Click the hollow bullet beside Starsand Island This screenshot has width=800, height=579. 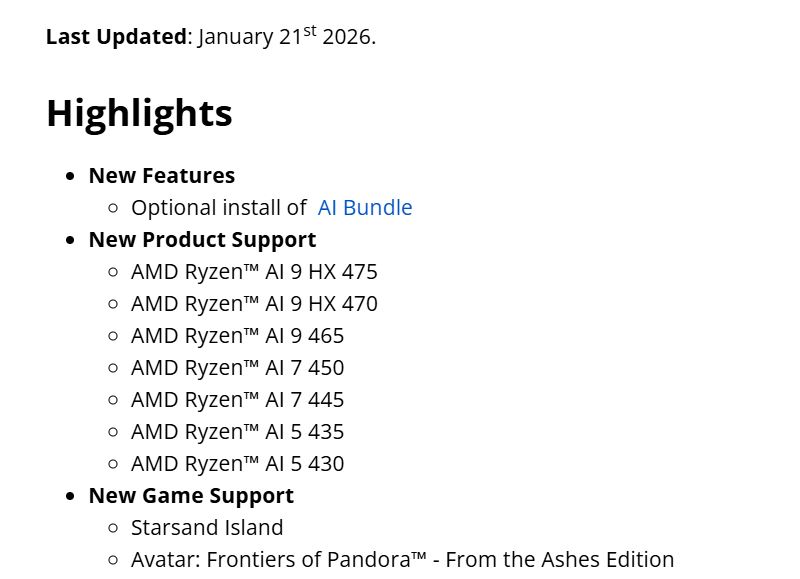(x=112, y=529)
